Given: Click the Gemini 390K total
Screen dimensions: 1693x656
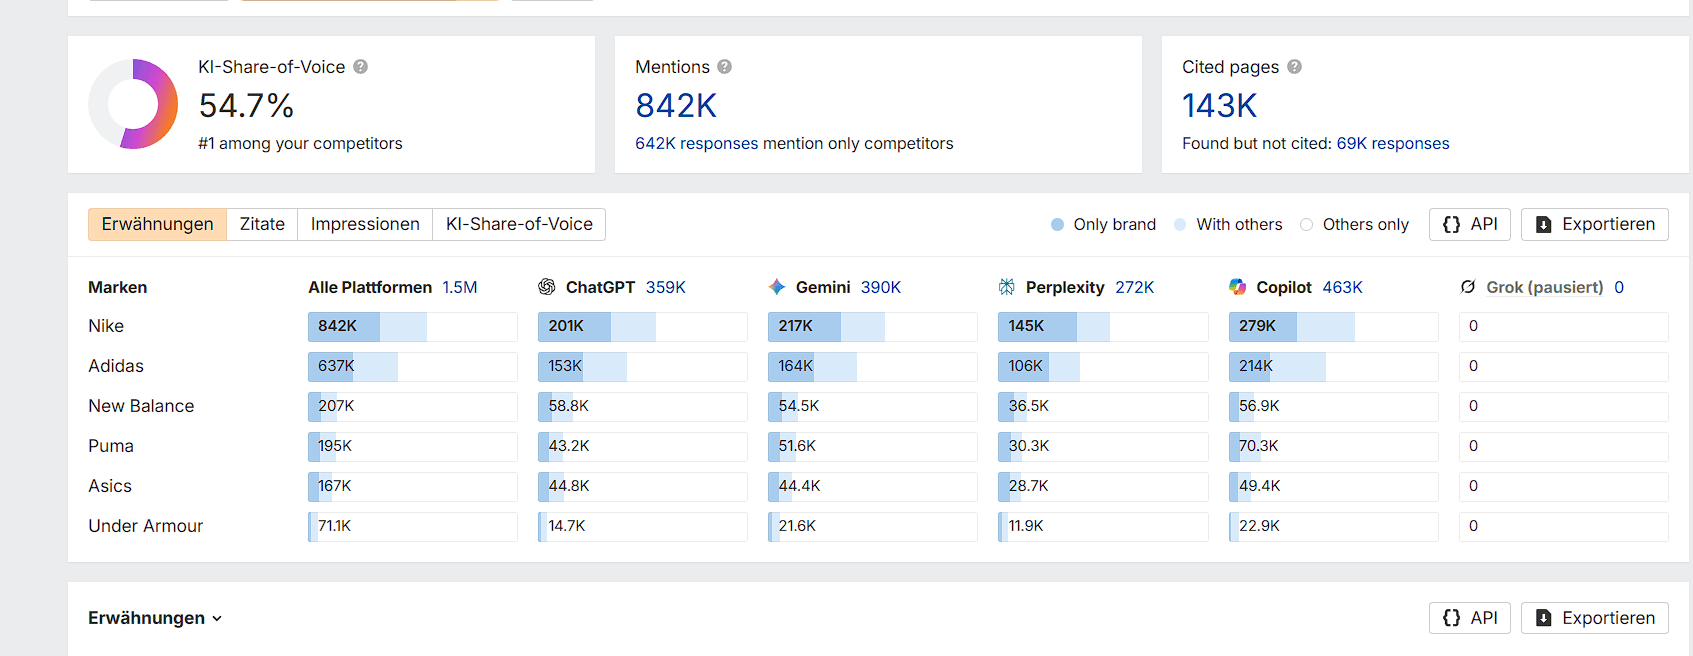Looking at the screenshot, I should (x=881, y=287).
